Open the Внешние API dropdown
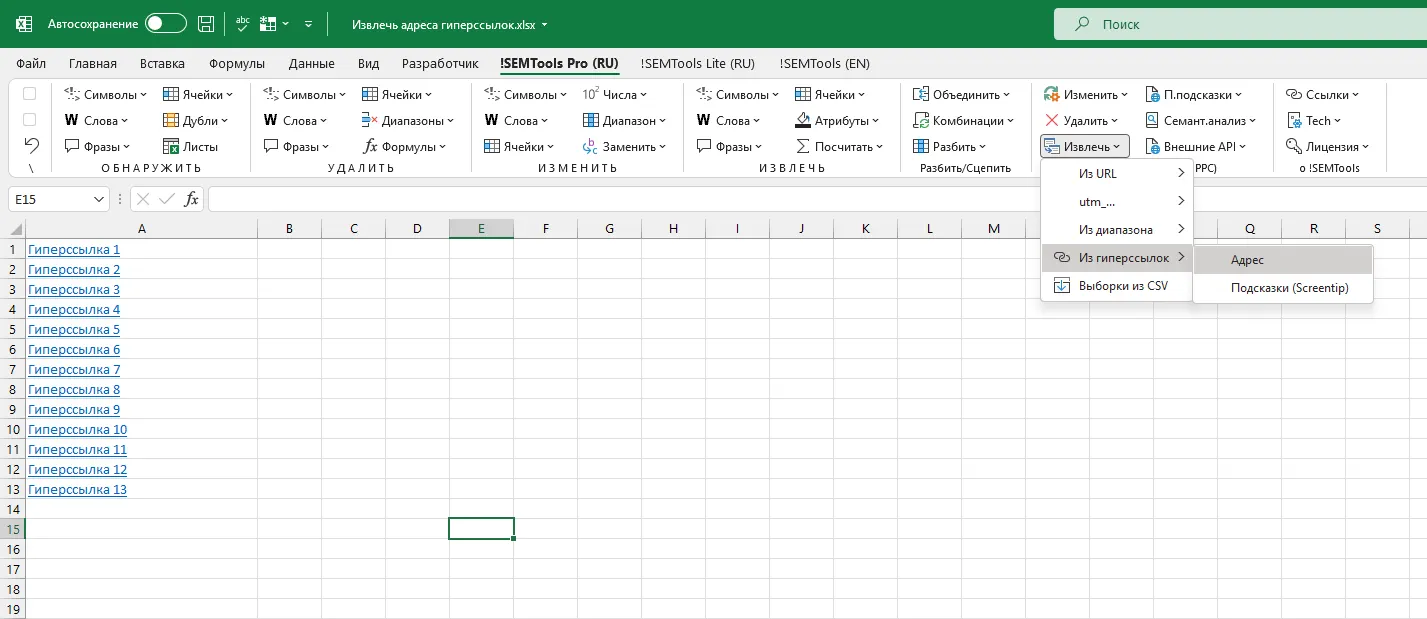Screen dimensions: 1427x619 click(x=1196, y=146)
